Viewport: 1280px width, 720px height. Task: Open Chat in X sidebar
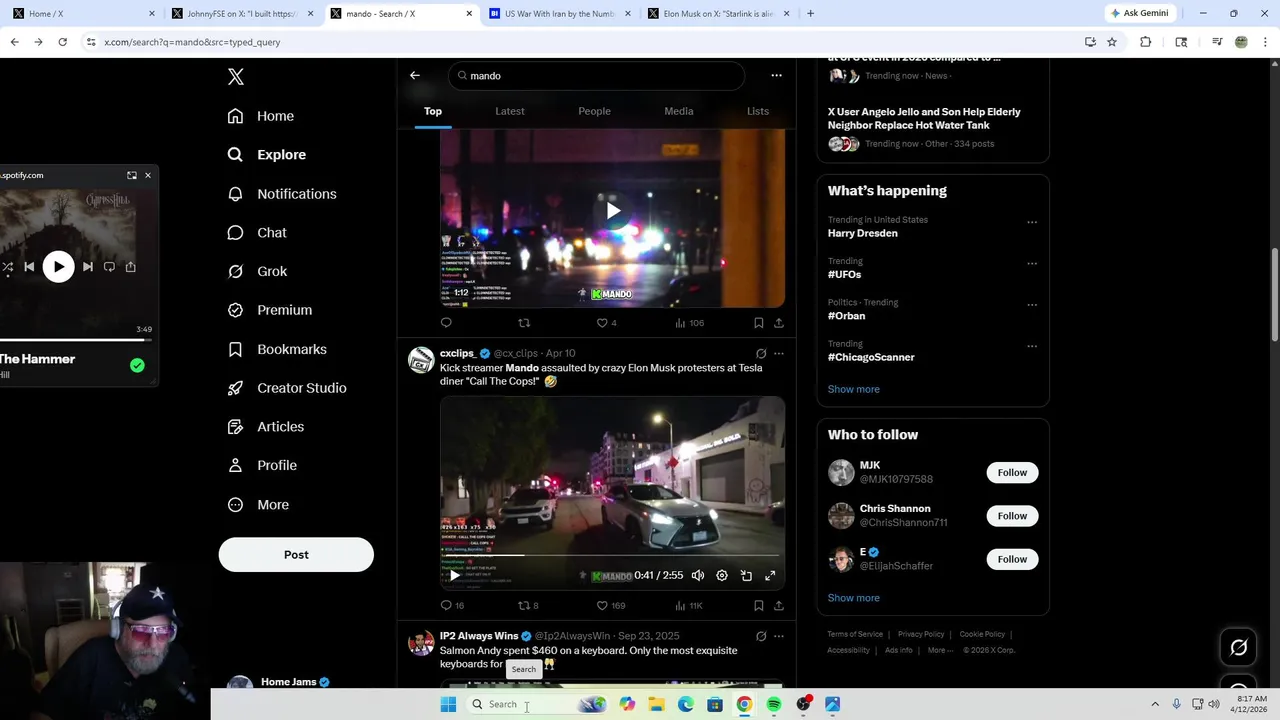coord(257,233)
